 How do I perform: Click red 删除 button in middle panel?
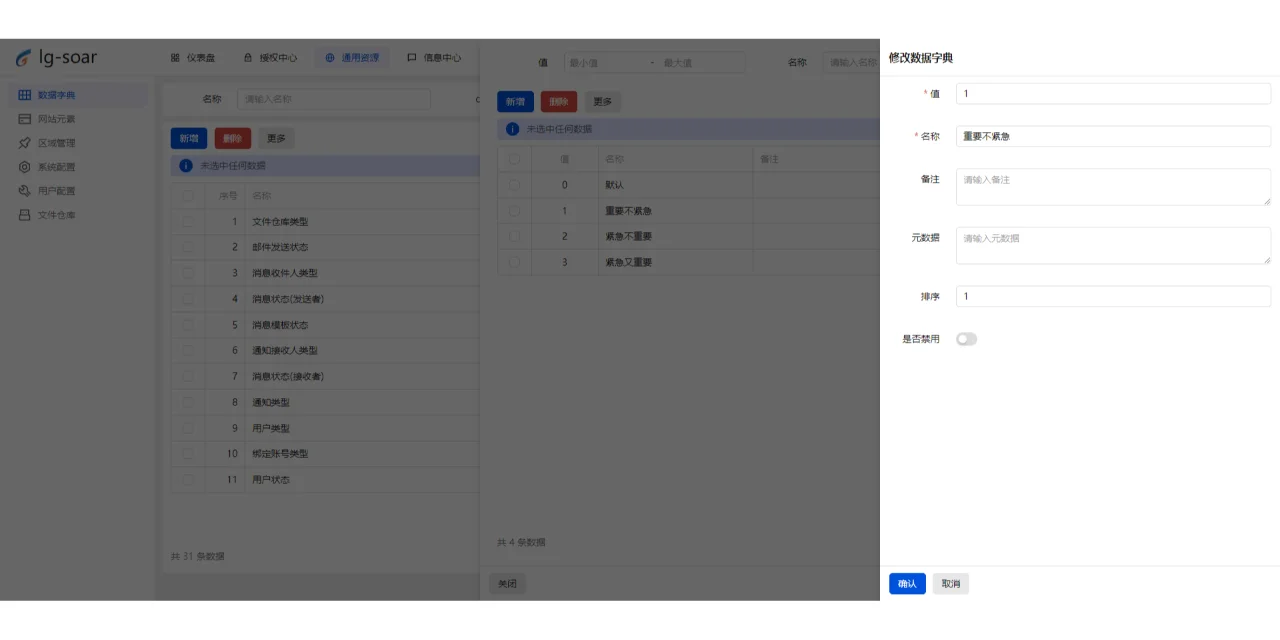click(559, 102)
